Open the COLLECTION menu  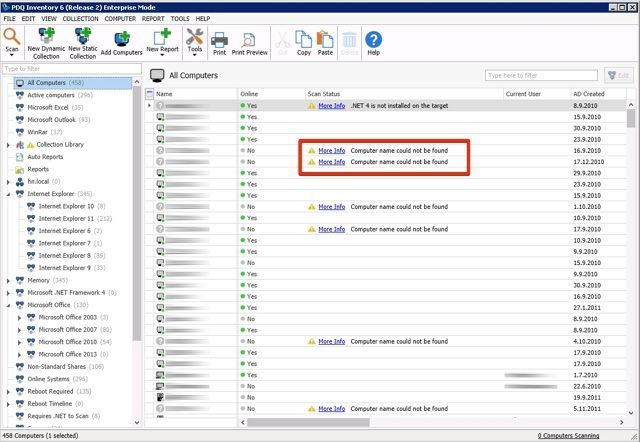click(80, 19)
